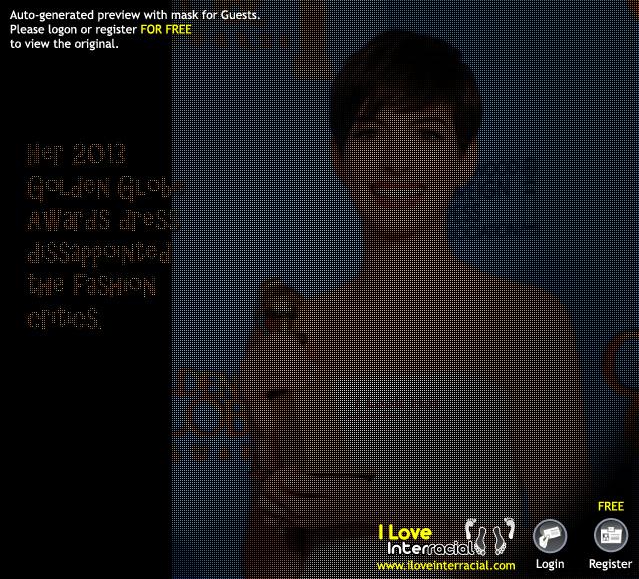Screen dimensions: 639x579
Task: Click the 'the Fashion' caption line
Action: click(x=92, y=285)
